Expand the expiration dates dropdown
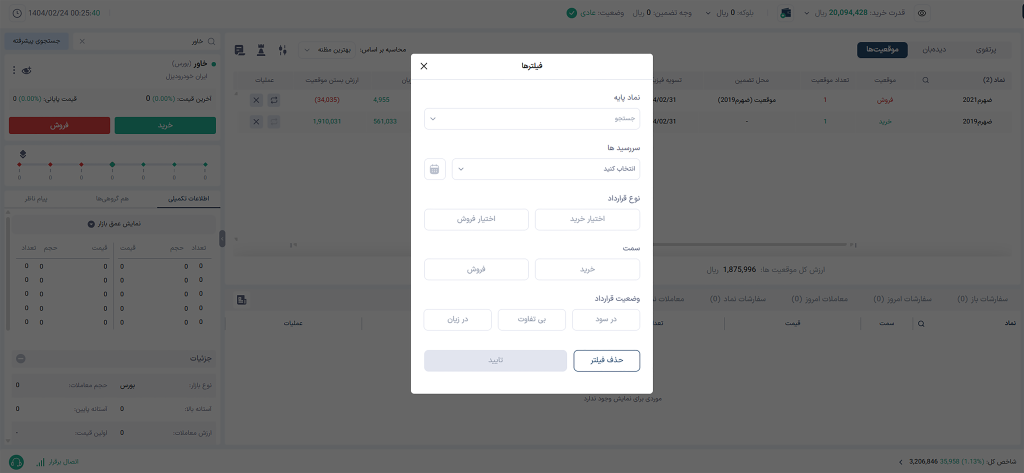The height and width of the screenshot is (473, 1024). tap(546, 169)
